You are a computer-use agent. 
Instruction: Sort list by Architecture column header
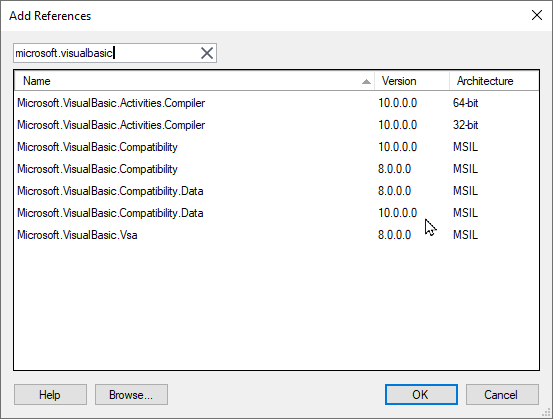click(494, 81)
